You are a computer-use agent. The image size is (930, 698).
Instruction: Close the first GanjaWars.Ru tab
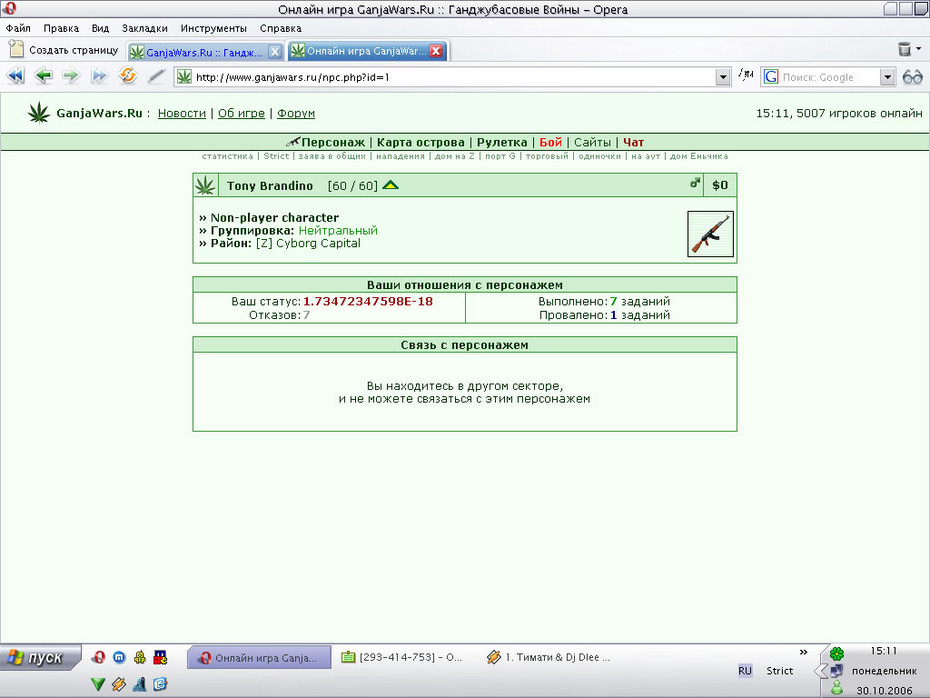pos(275,52)
